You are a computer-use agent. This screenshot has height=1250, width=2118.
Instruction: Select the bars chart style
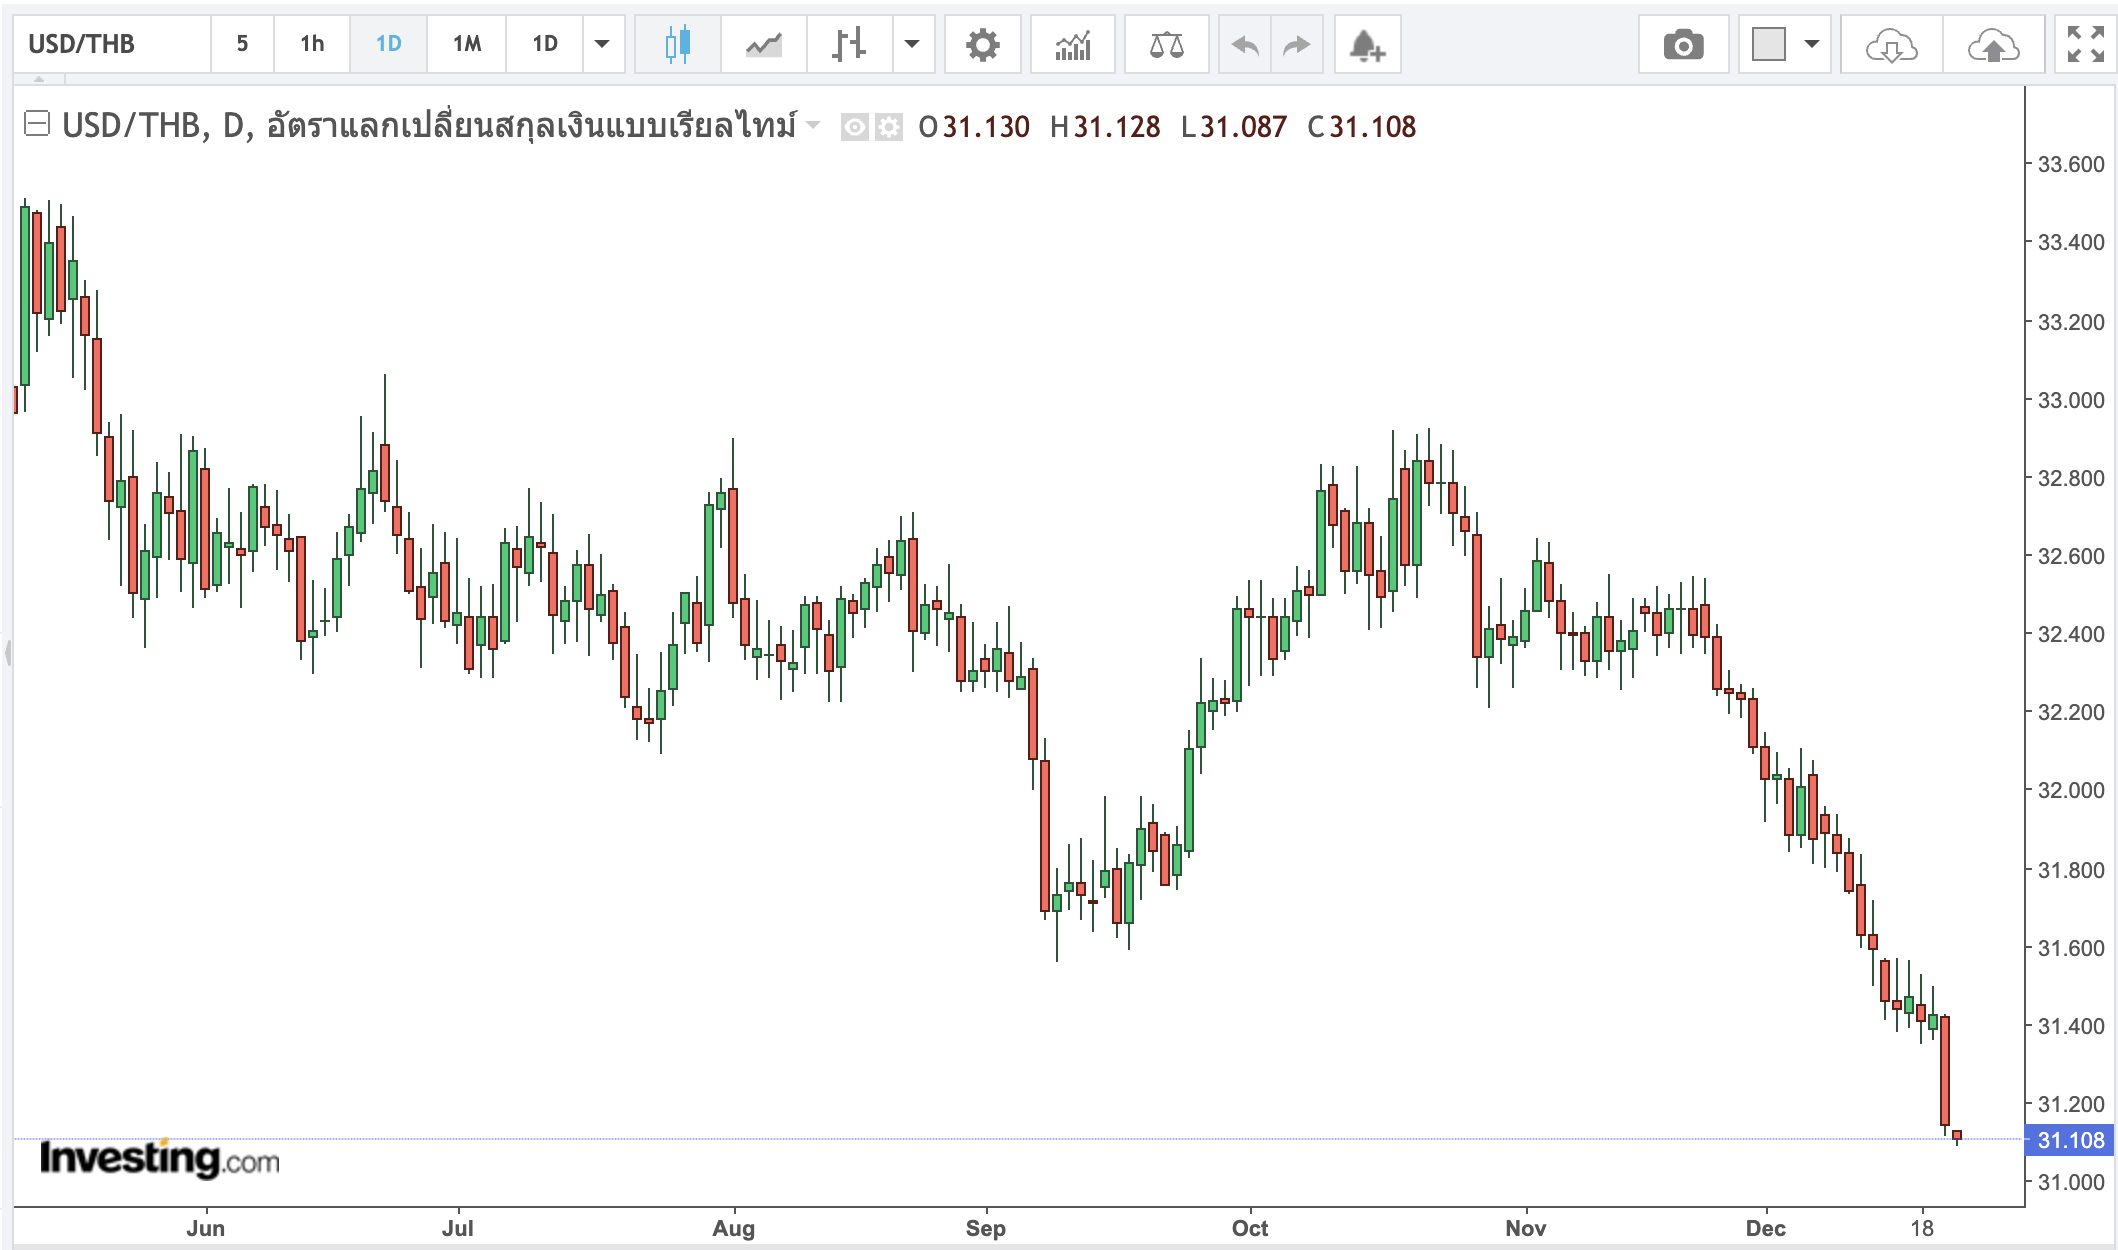pos(849,44)
